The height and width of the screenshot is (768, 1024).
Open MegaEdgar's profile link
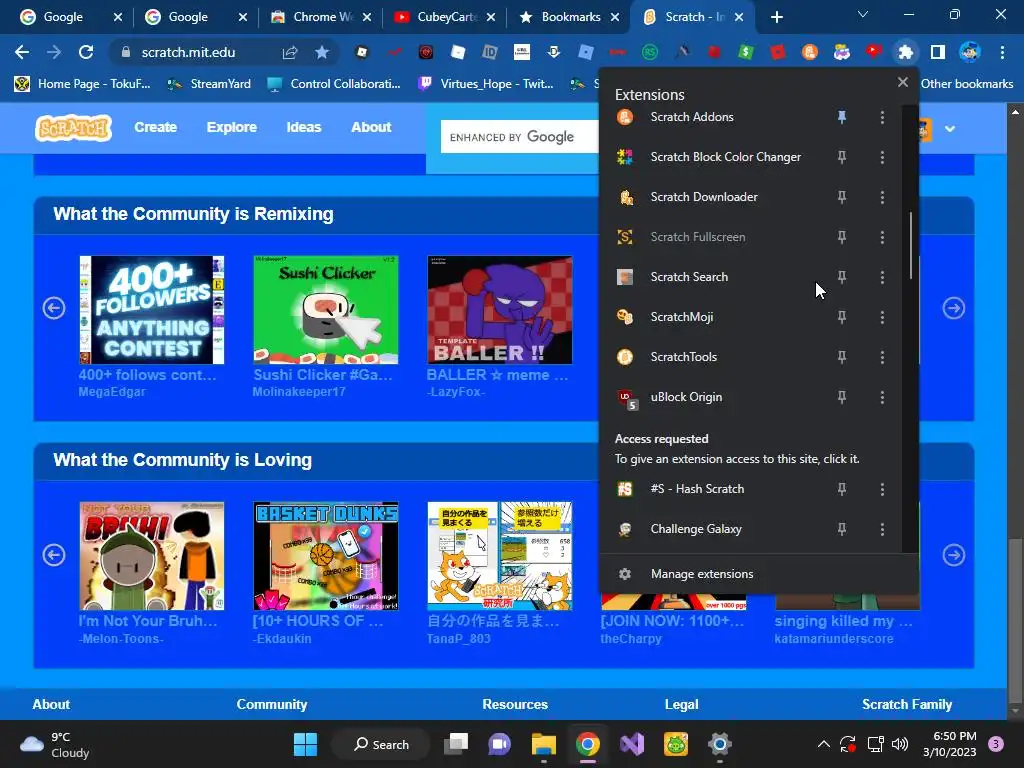(x=112, y=392)
